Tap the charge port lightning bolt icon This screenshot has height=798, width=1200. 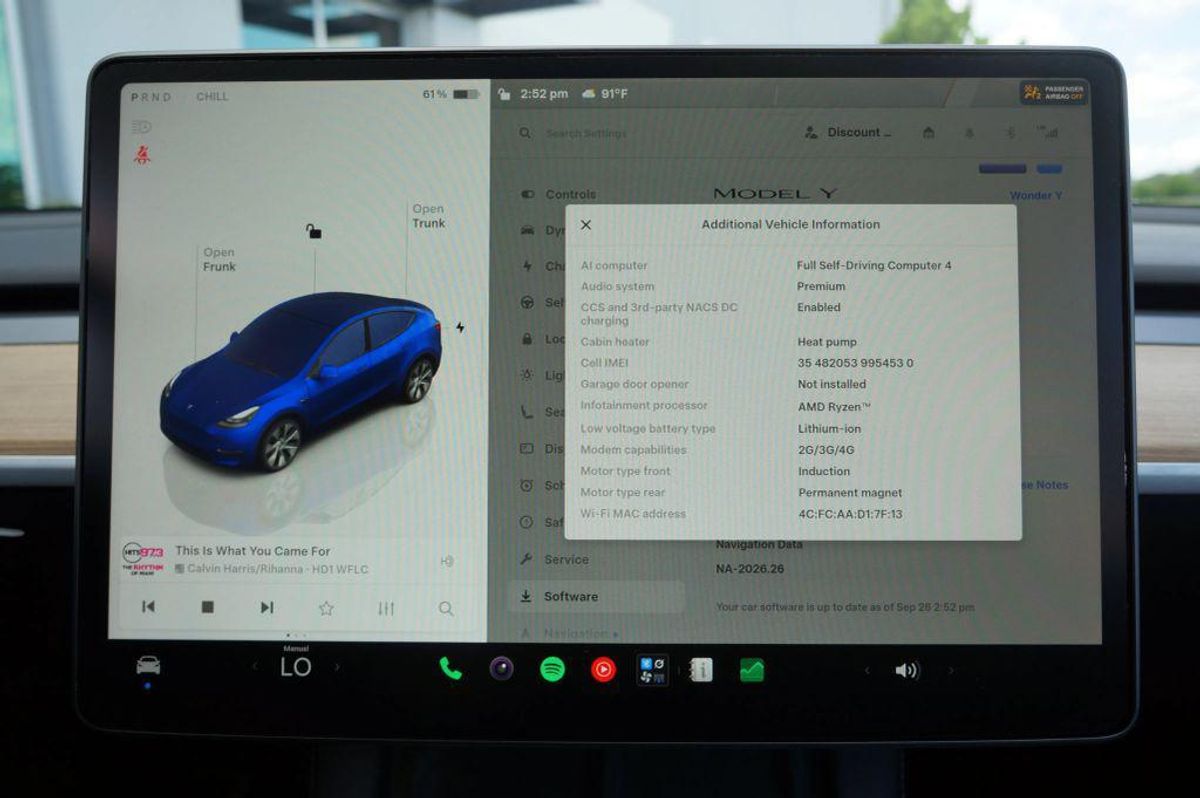click(x=460, y=327)
